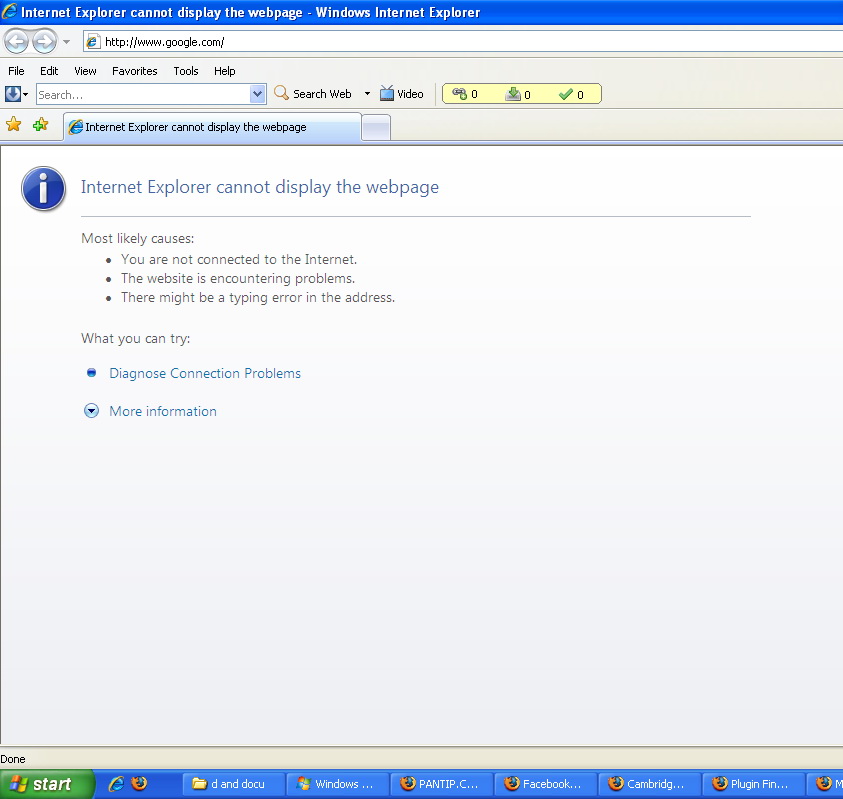The image size is (843, 799).
Task: Switch to the Plugin Fin... Firefox taskbar window
Action: coord(753,784)
